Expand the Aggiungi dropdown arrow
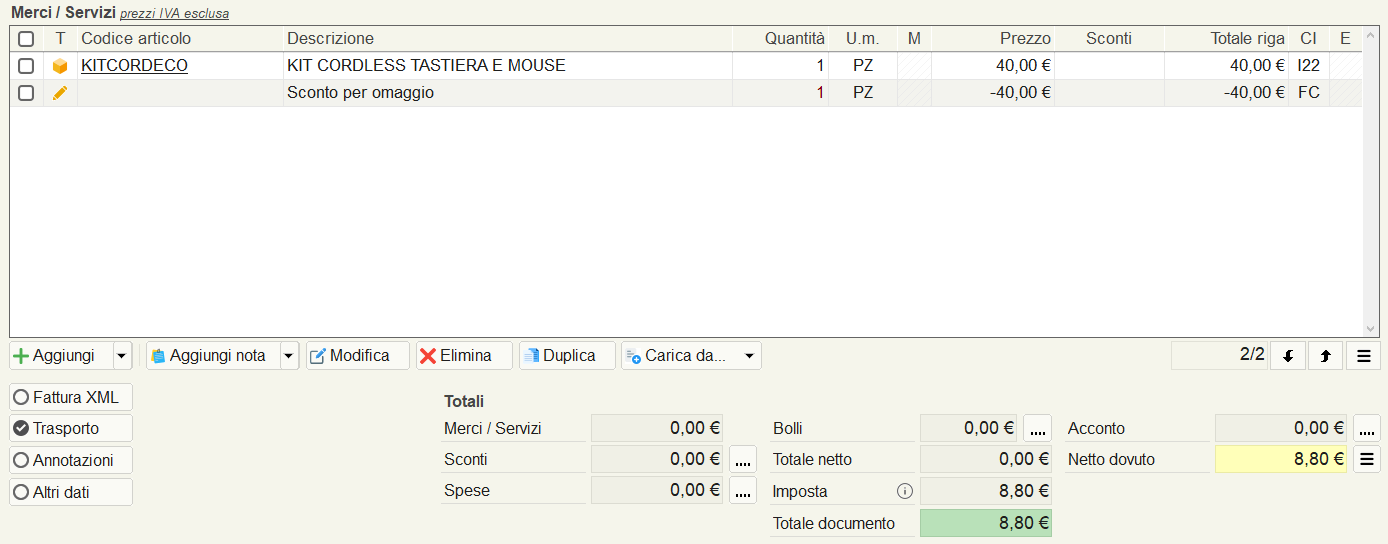This screenshot has width=1388, height=544. click(x=122, y=356)
